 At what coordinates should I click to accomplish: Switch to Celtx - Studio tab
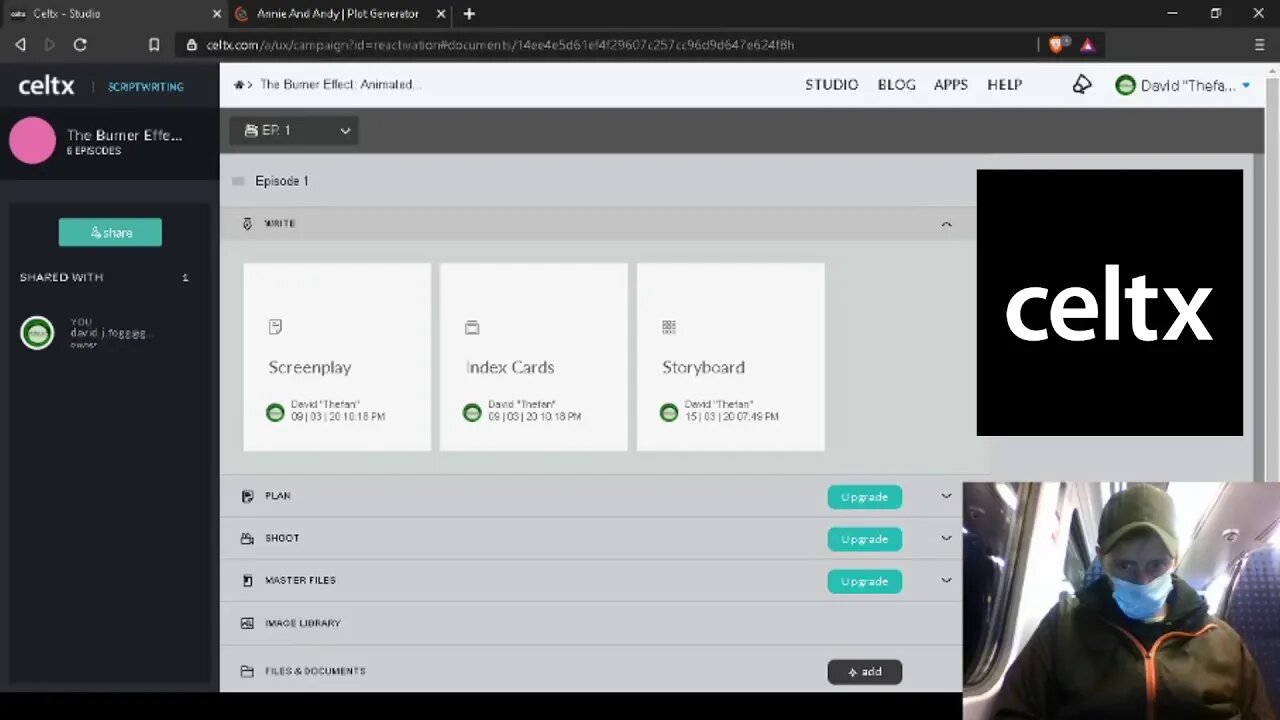113,14
